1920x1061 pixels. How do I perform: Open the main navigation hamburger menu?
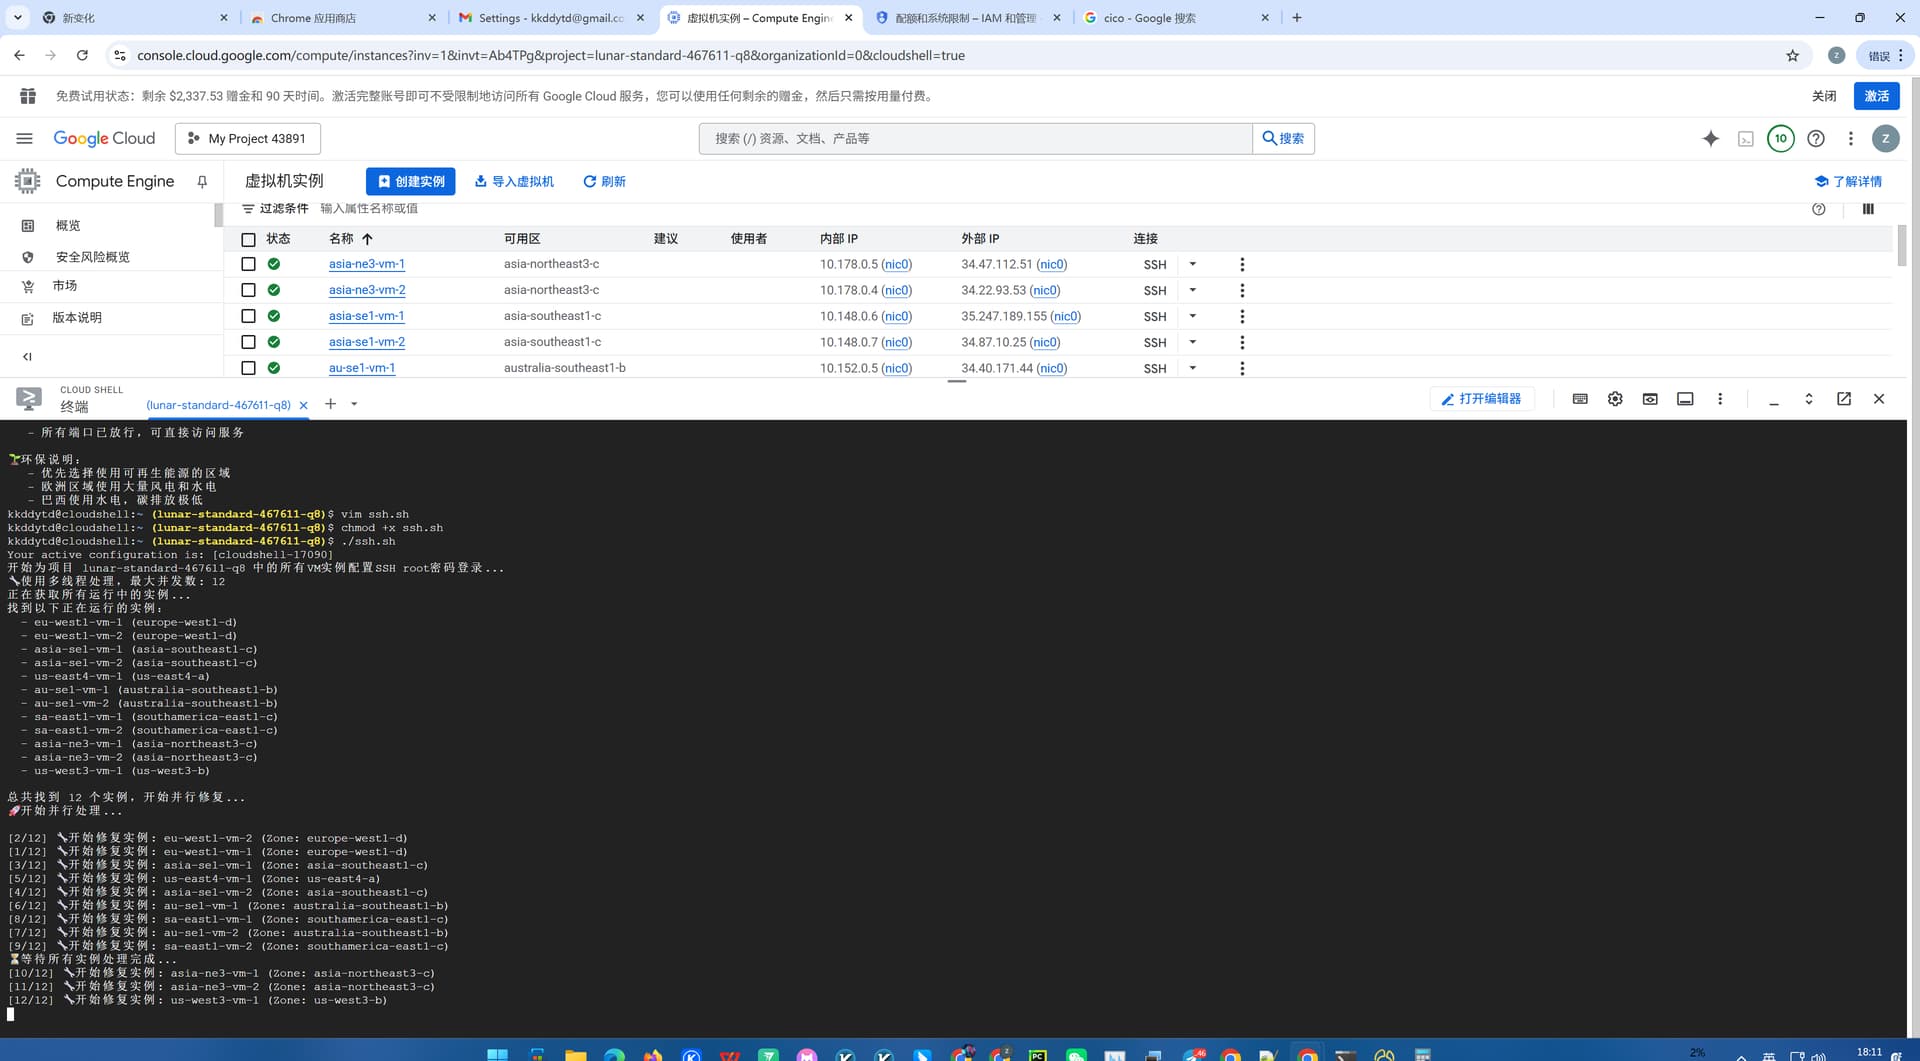(x=24, y=139)
